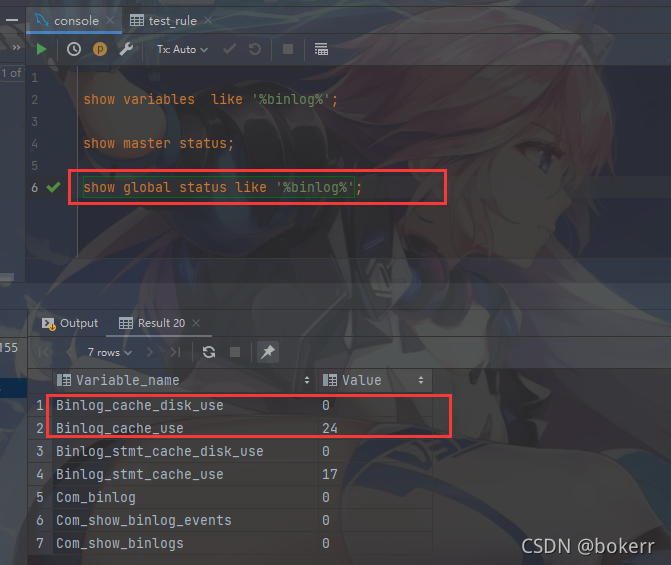Click the orange P parameters icon
This screenshot has width=671, height=565.
point(100,50)
